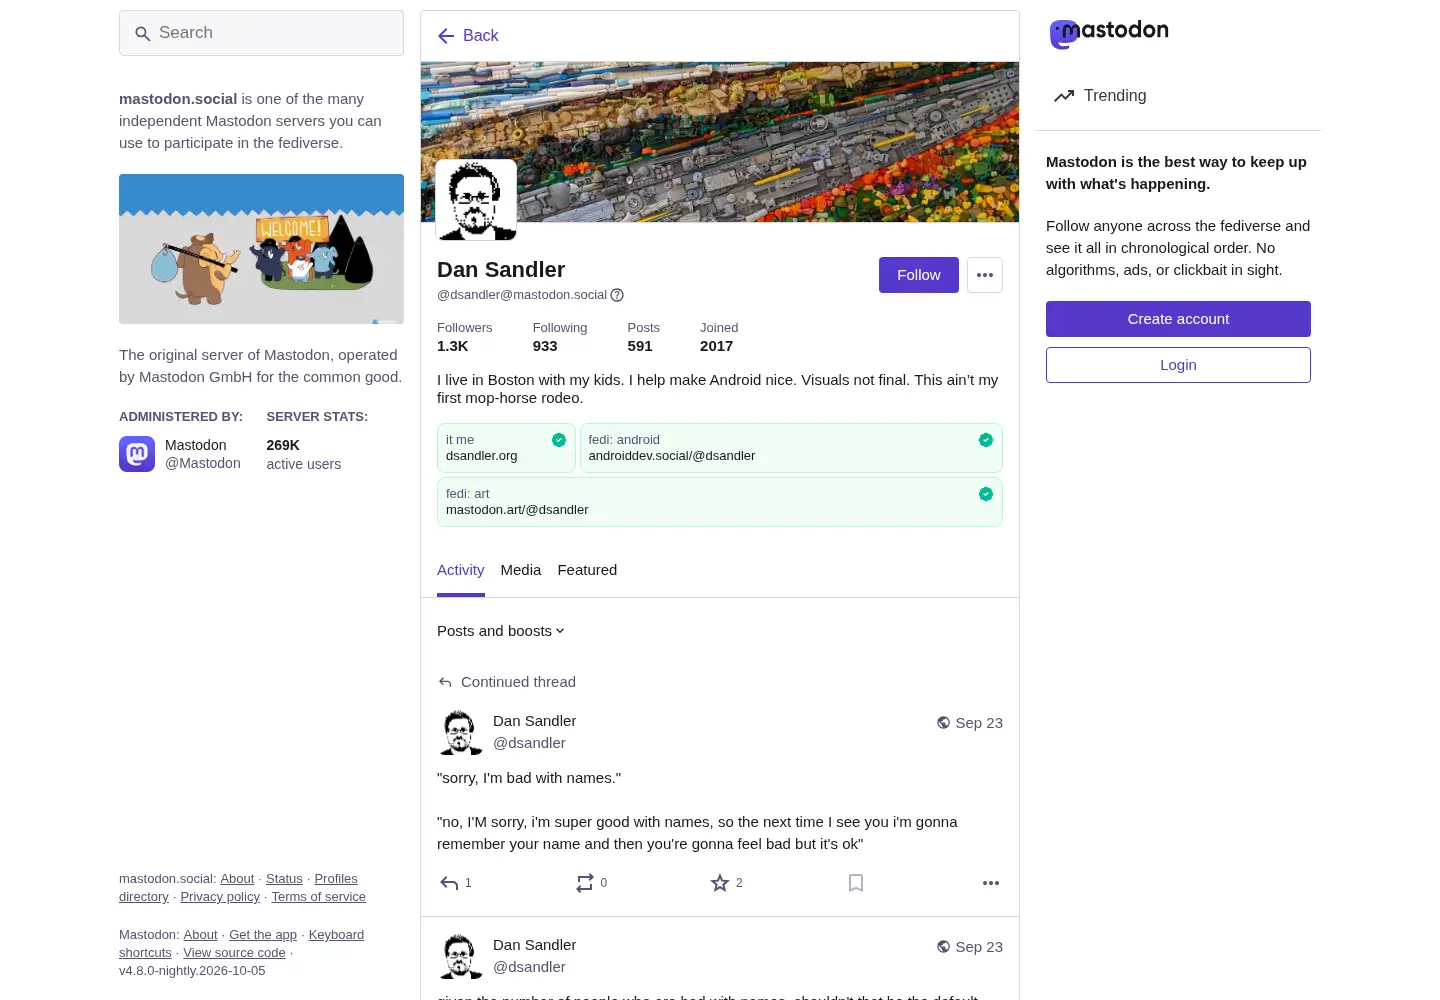The width and height of the screenshot is (1440, 1000).
Task: Open the Mastodon logo home link
Action: pyautogui.click(x=1108, y=33)
